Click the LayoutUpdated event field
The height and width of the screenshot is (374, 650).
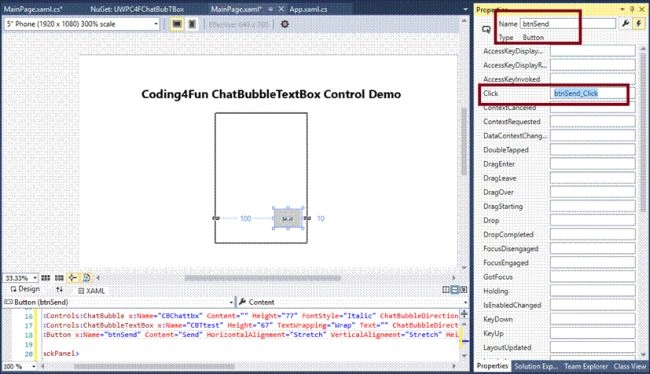coord(592,347)
